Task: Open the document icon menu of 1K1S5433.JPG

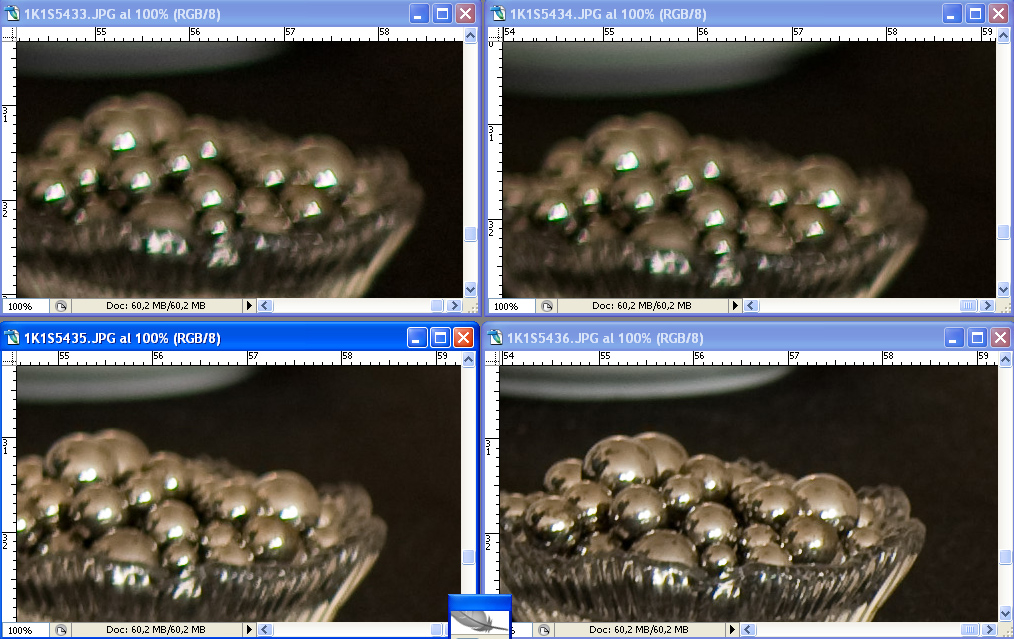Action: (x=12, y=13)
